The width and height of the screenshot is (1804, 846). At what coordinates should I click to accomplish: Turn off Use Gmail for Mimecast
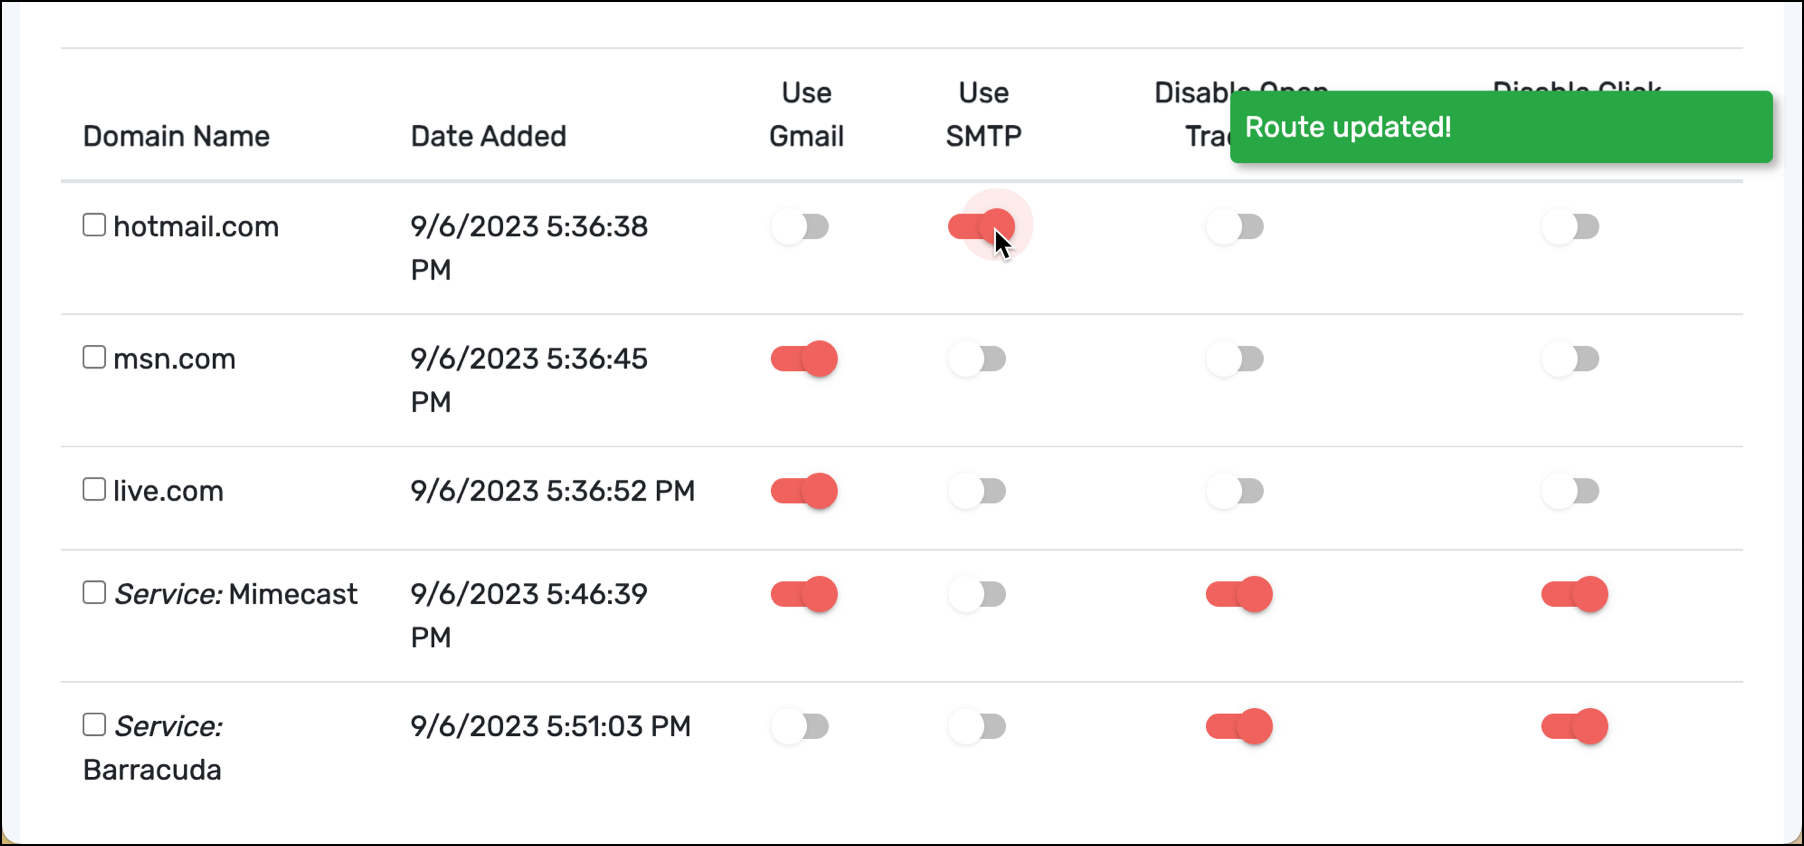coord(804,595)
